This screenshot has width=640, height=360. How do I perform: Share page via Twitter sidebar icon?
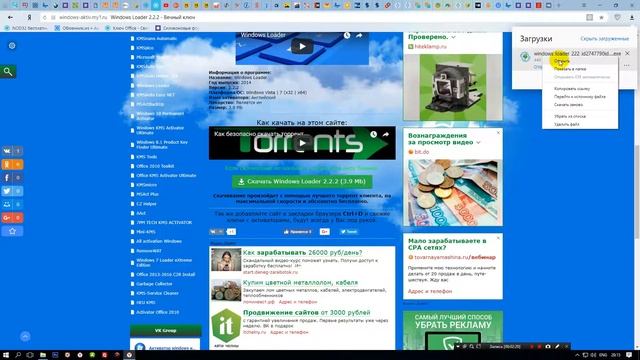[x=7, y=191]
